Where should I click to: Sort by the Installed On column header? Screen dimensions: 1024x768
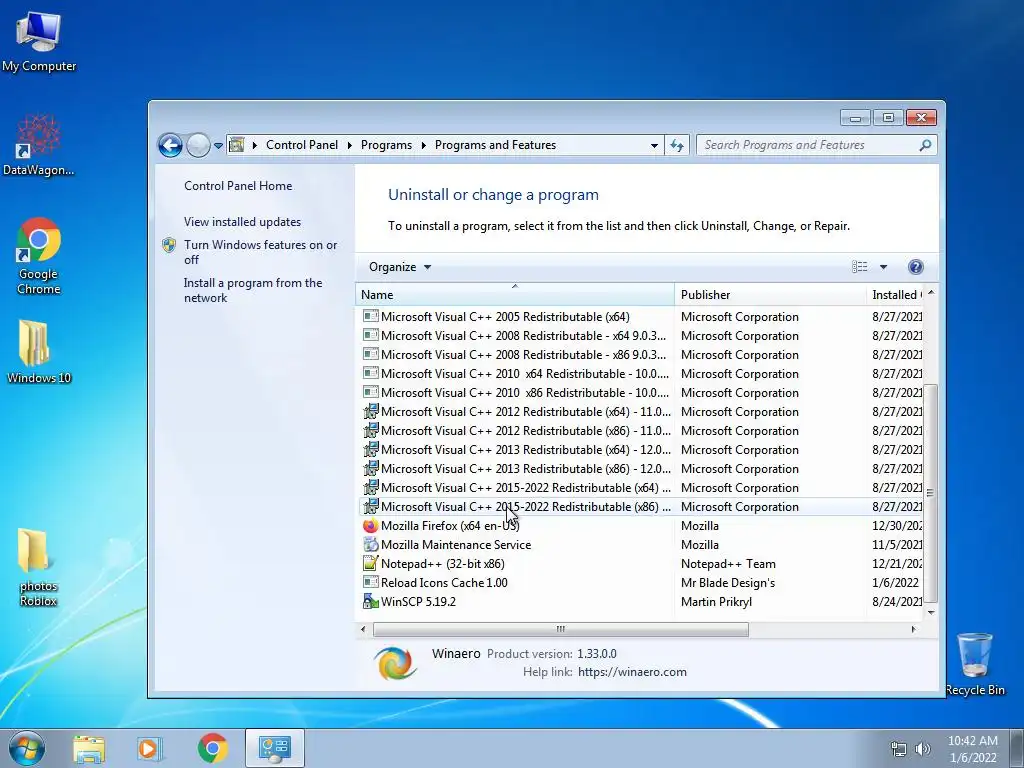tap(895, 295)
